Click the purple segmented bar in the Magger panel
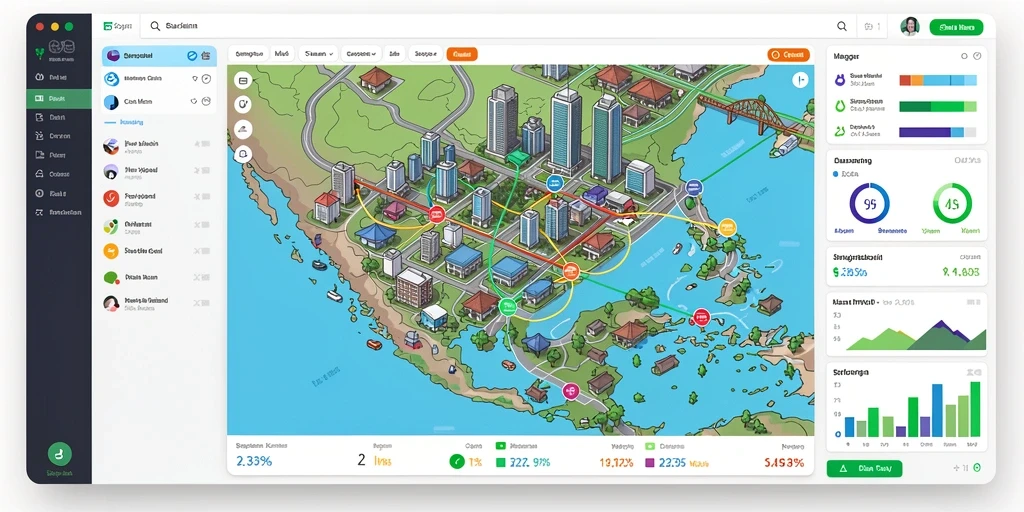This screenshot has height=512, width=1024. [938, 132]
